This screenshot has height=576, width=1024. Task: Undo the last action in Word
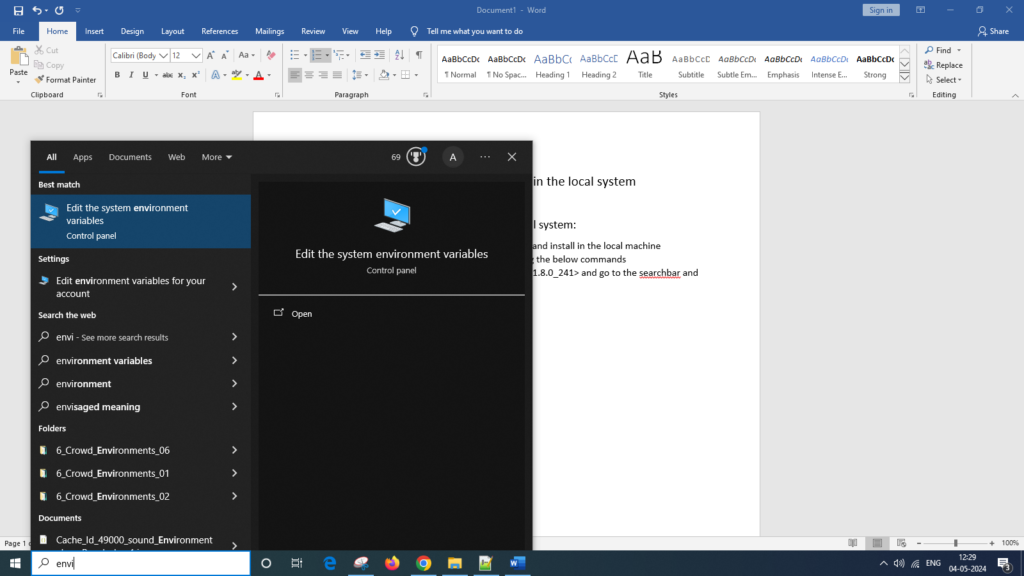37,10
